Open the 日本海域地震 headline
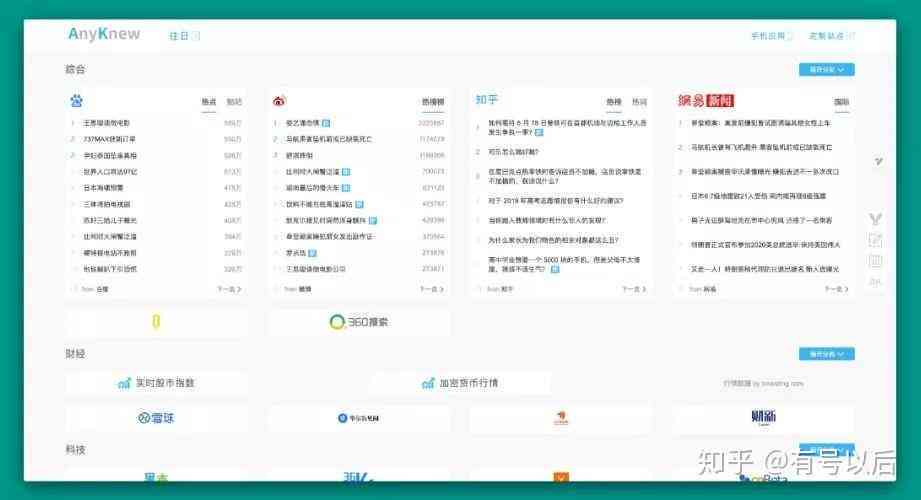The width and height of the screenshot is (921, 500). [x=103, y=188]
